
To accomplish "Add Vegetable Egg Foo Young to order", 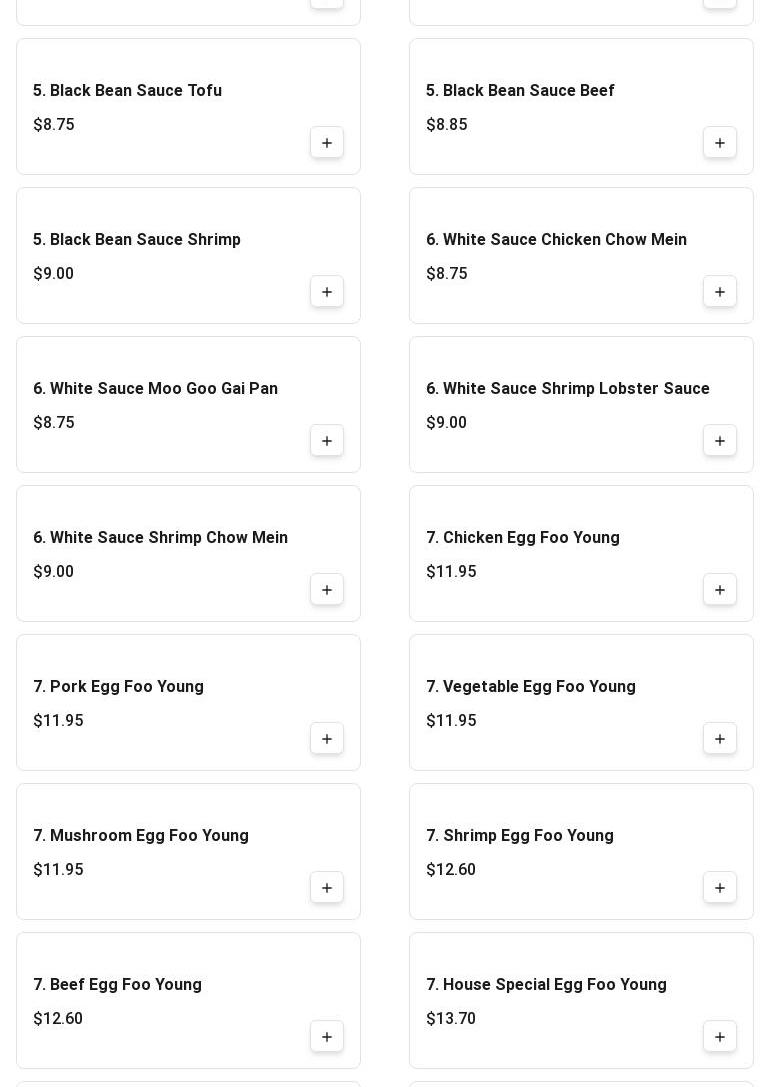I will pyautogui.click(x=719, y=739).
